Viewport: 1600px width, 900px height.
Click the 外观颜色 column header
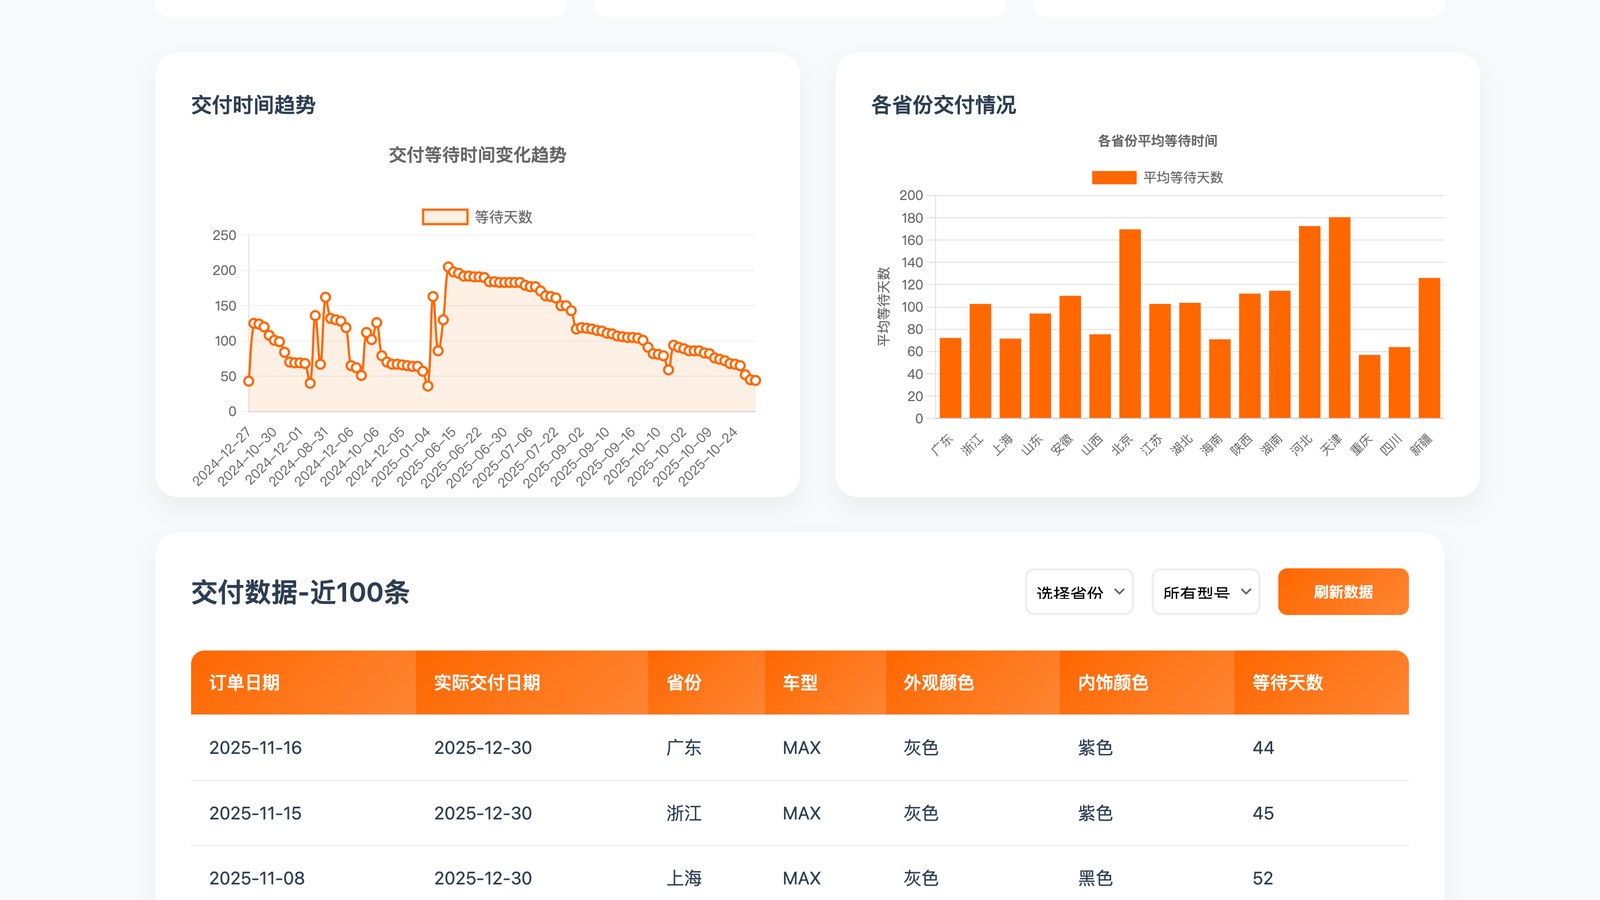pos(973,683)
